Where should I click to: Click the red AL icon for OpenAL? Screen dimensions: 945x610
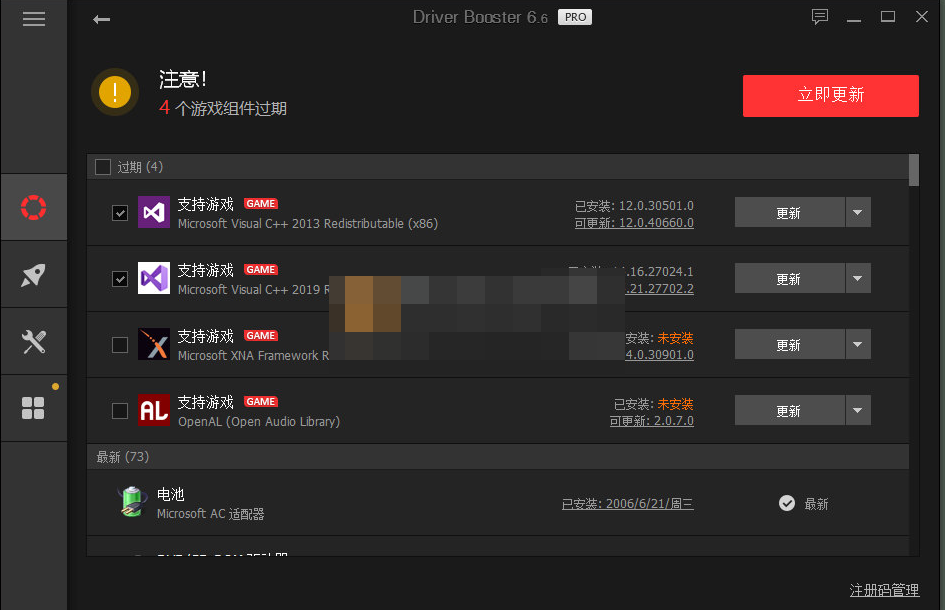(x=153, y=410)
